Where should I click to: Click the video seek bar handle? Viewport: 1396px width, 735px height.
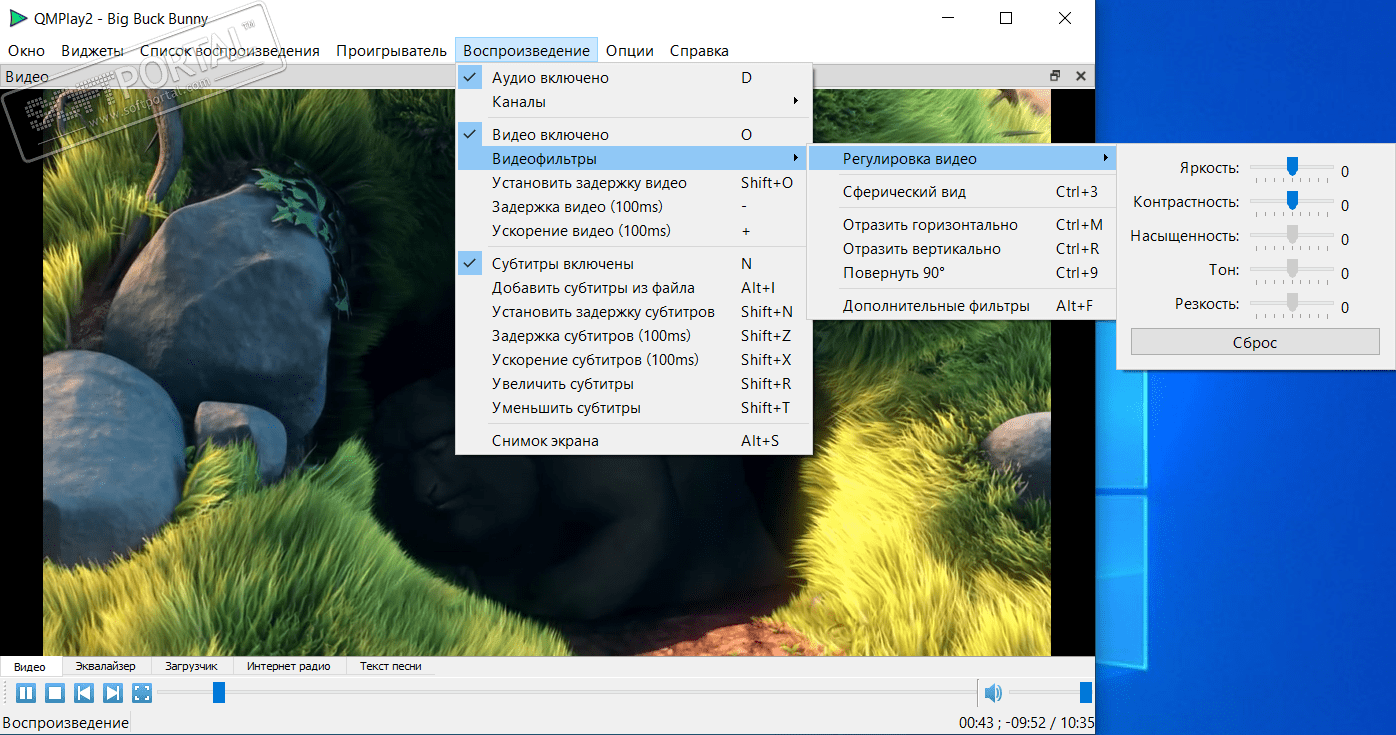219,692
